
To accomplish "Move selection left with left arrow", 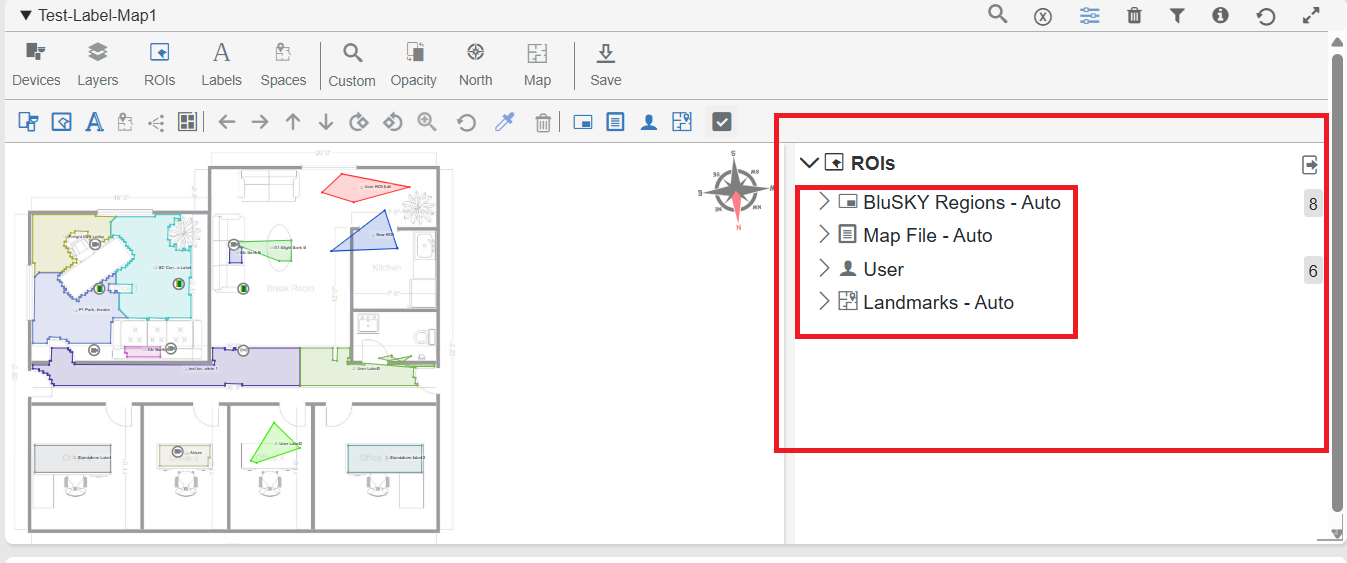I will tap(227, 122).
